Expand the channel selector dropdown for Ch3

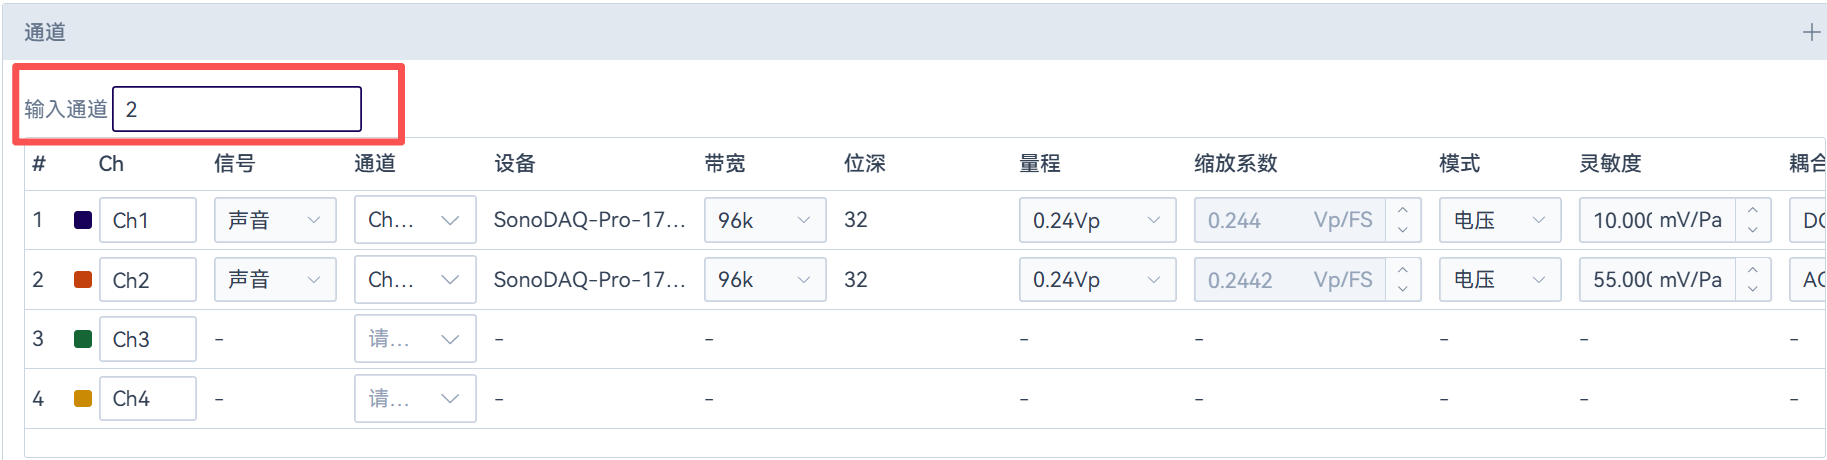(x=415, y=339)
